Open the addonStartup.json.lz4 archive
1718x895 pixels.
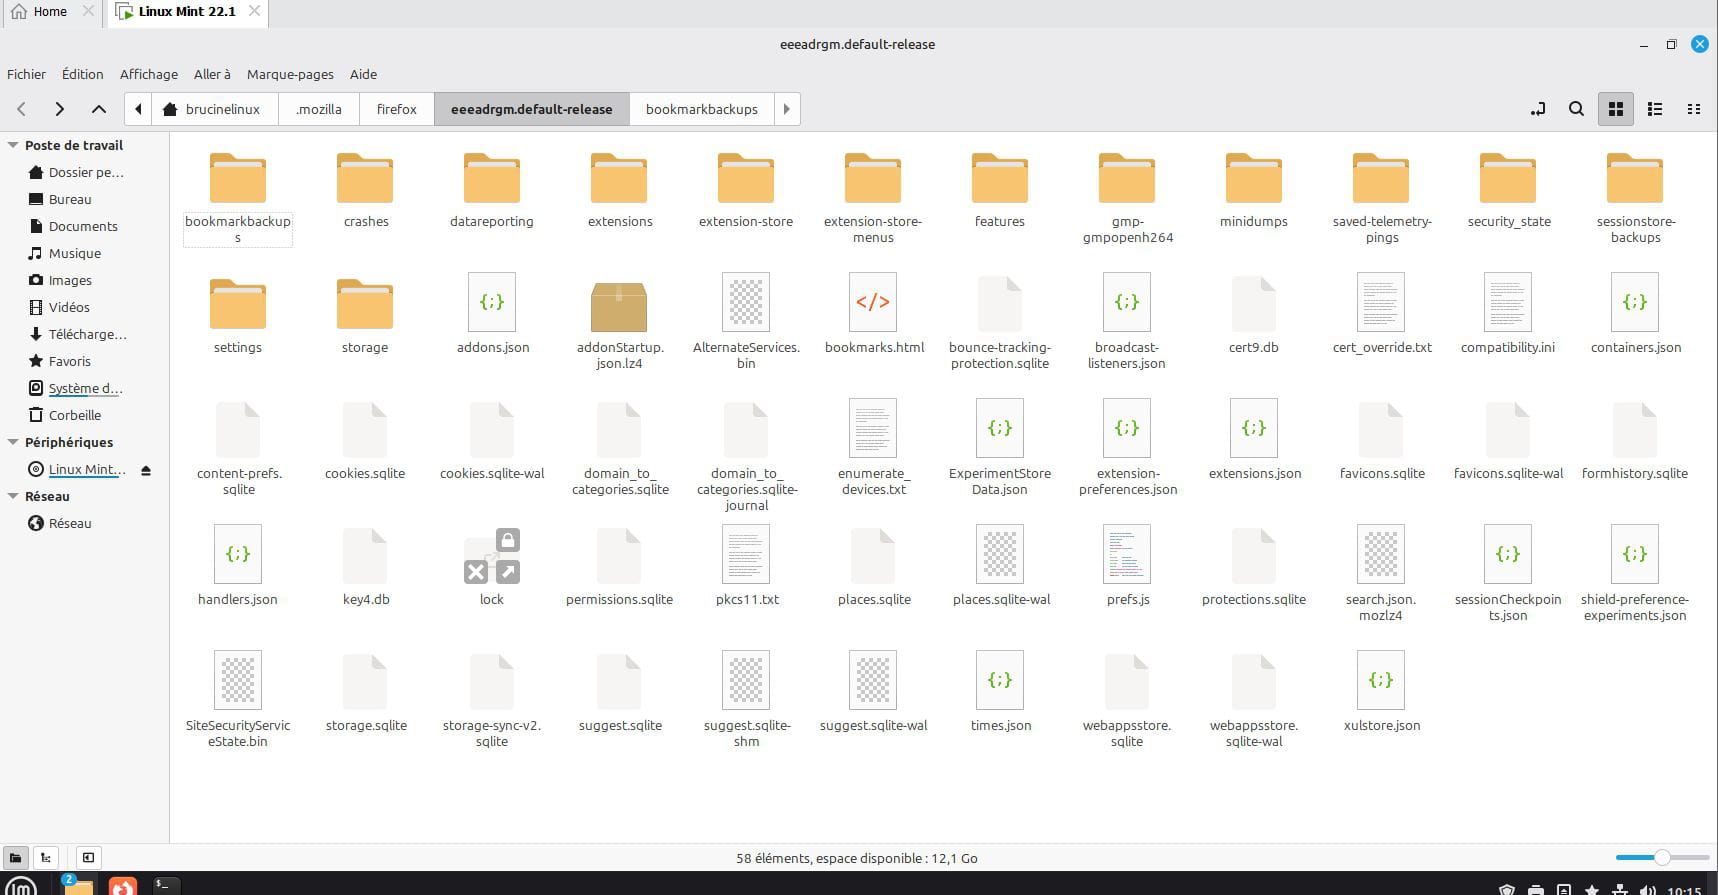pyautogui.click(x=619, y=305)
